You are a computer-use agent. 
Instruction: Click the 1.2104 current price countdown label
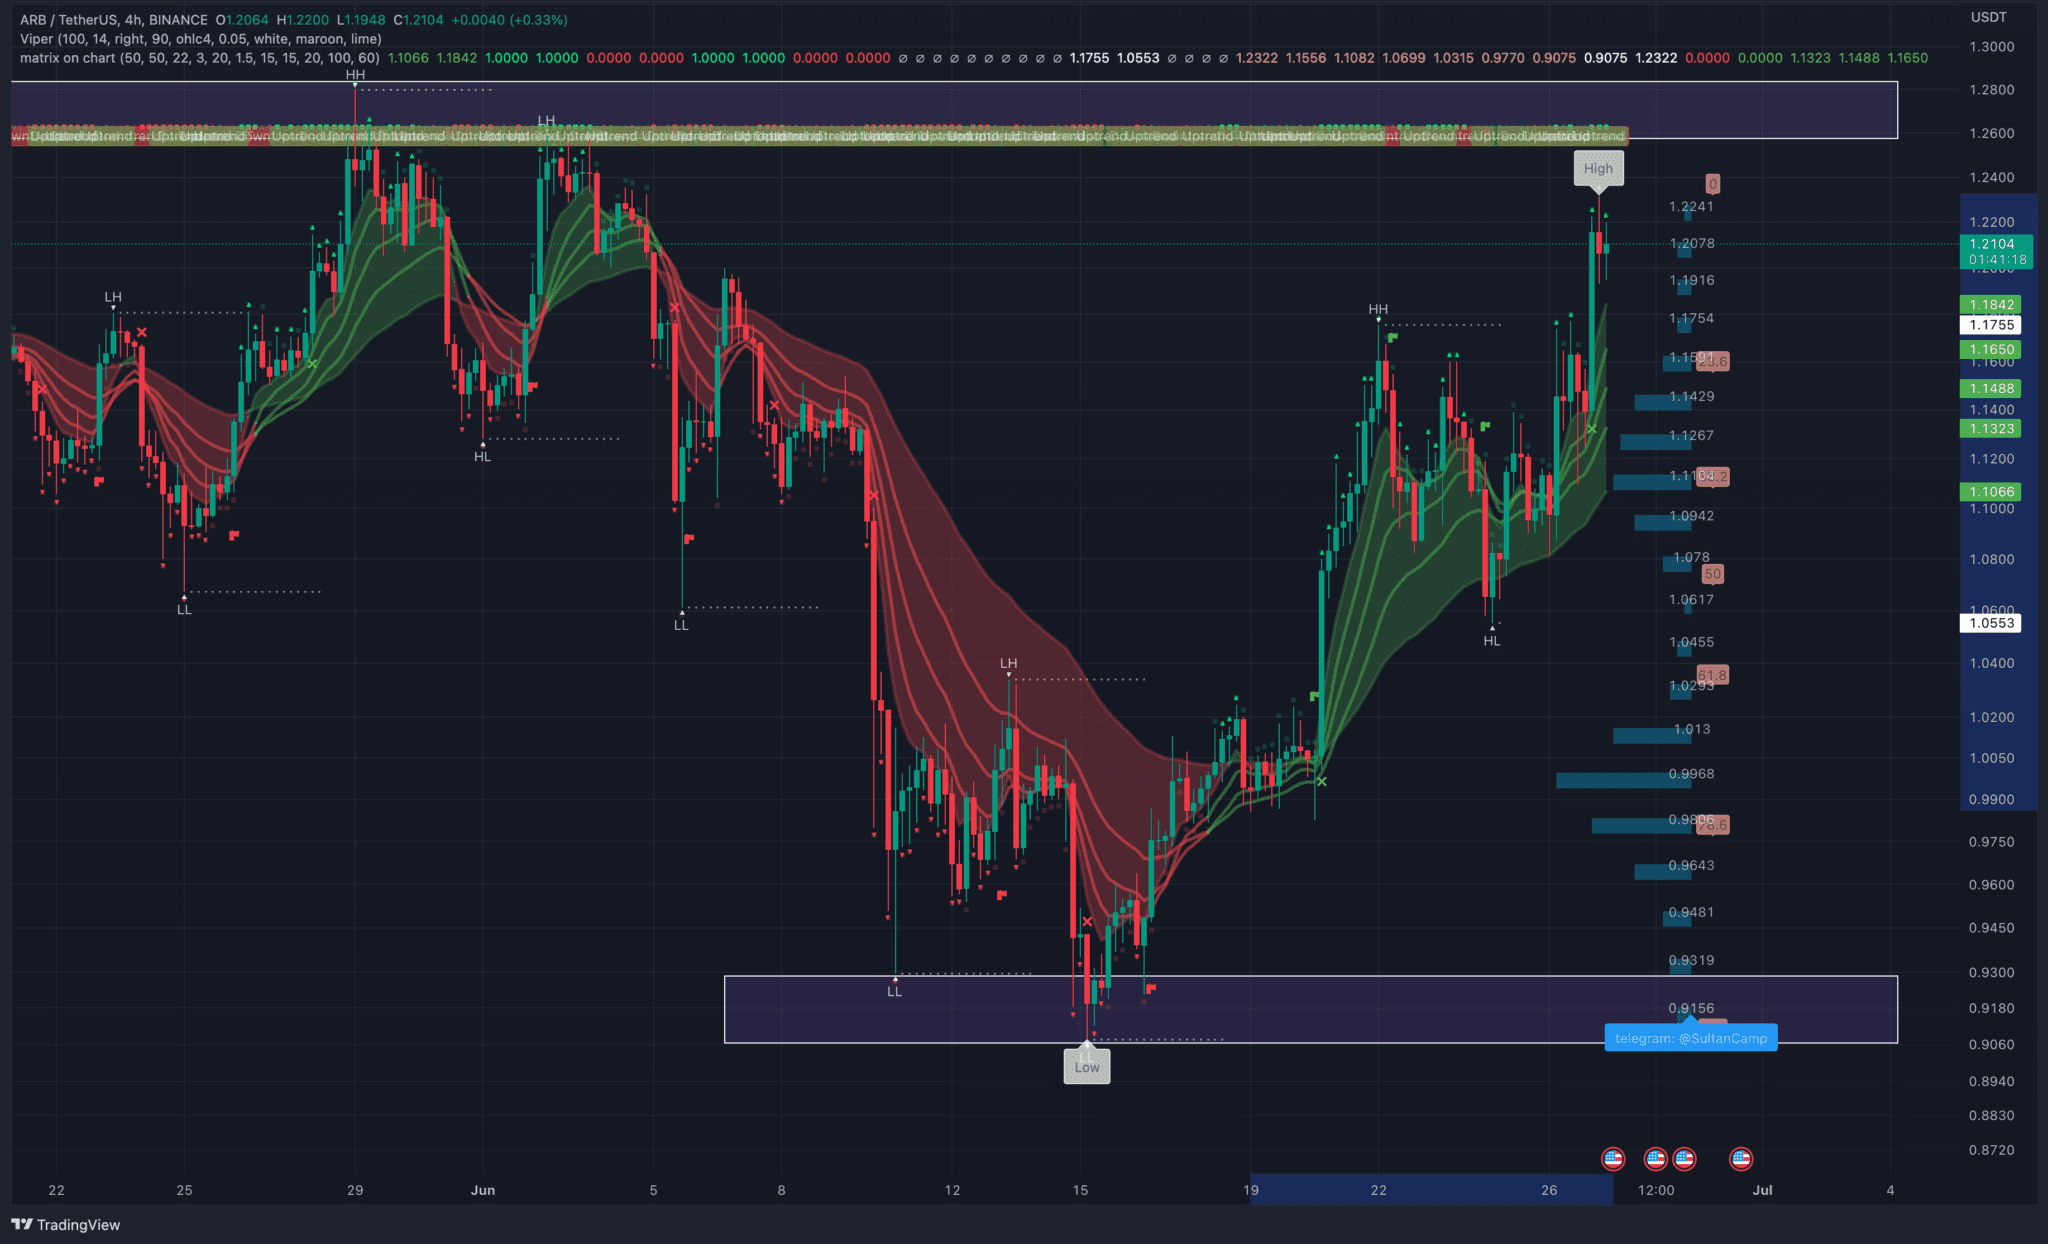coord(1997,251)
